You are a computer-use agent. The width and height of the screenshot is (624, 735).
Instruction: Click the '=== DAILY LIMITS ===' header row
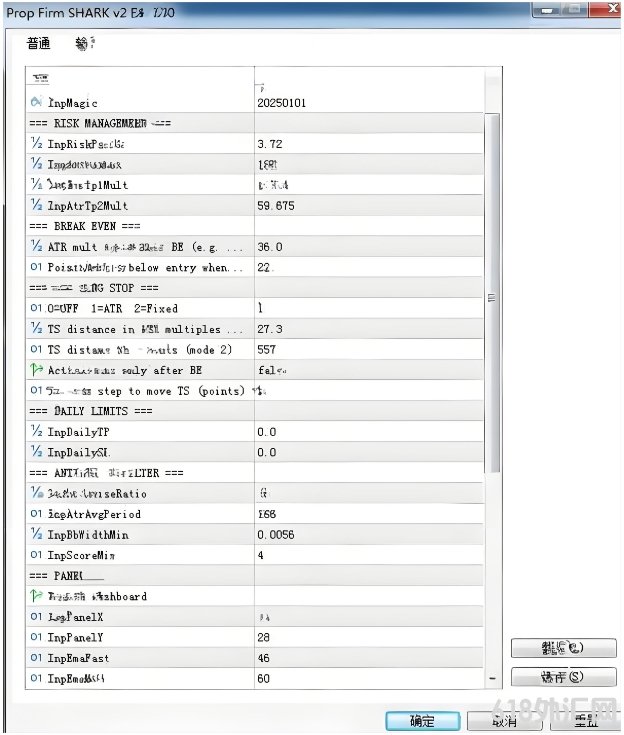click(x=255, y=411)
